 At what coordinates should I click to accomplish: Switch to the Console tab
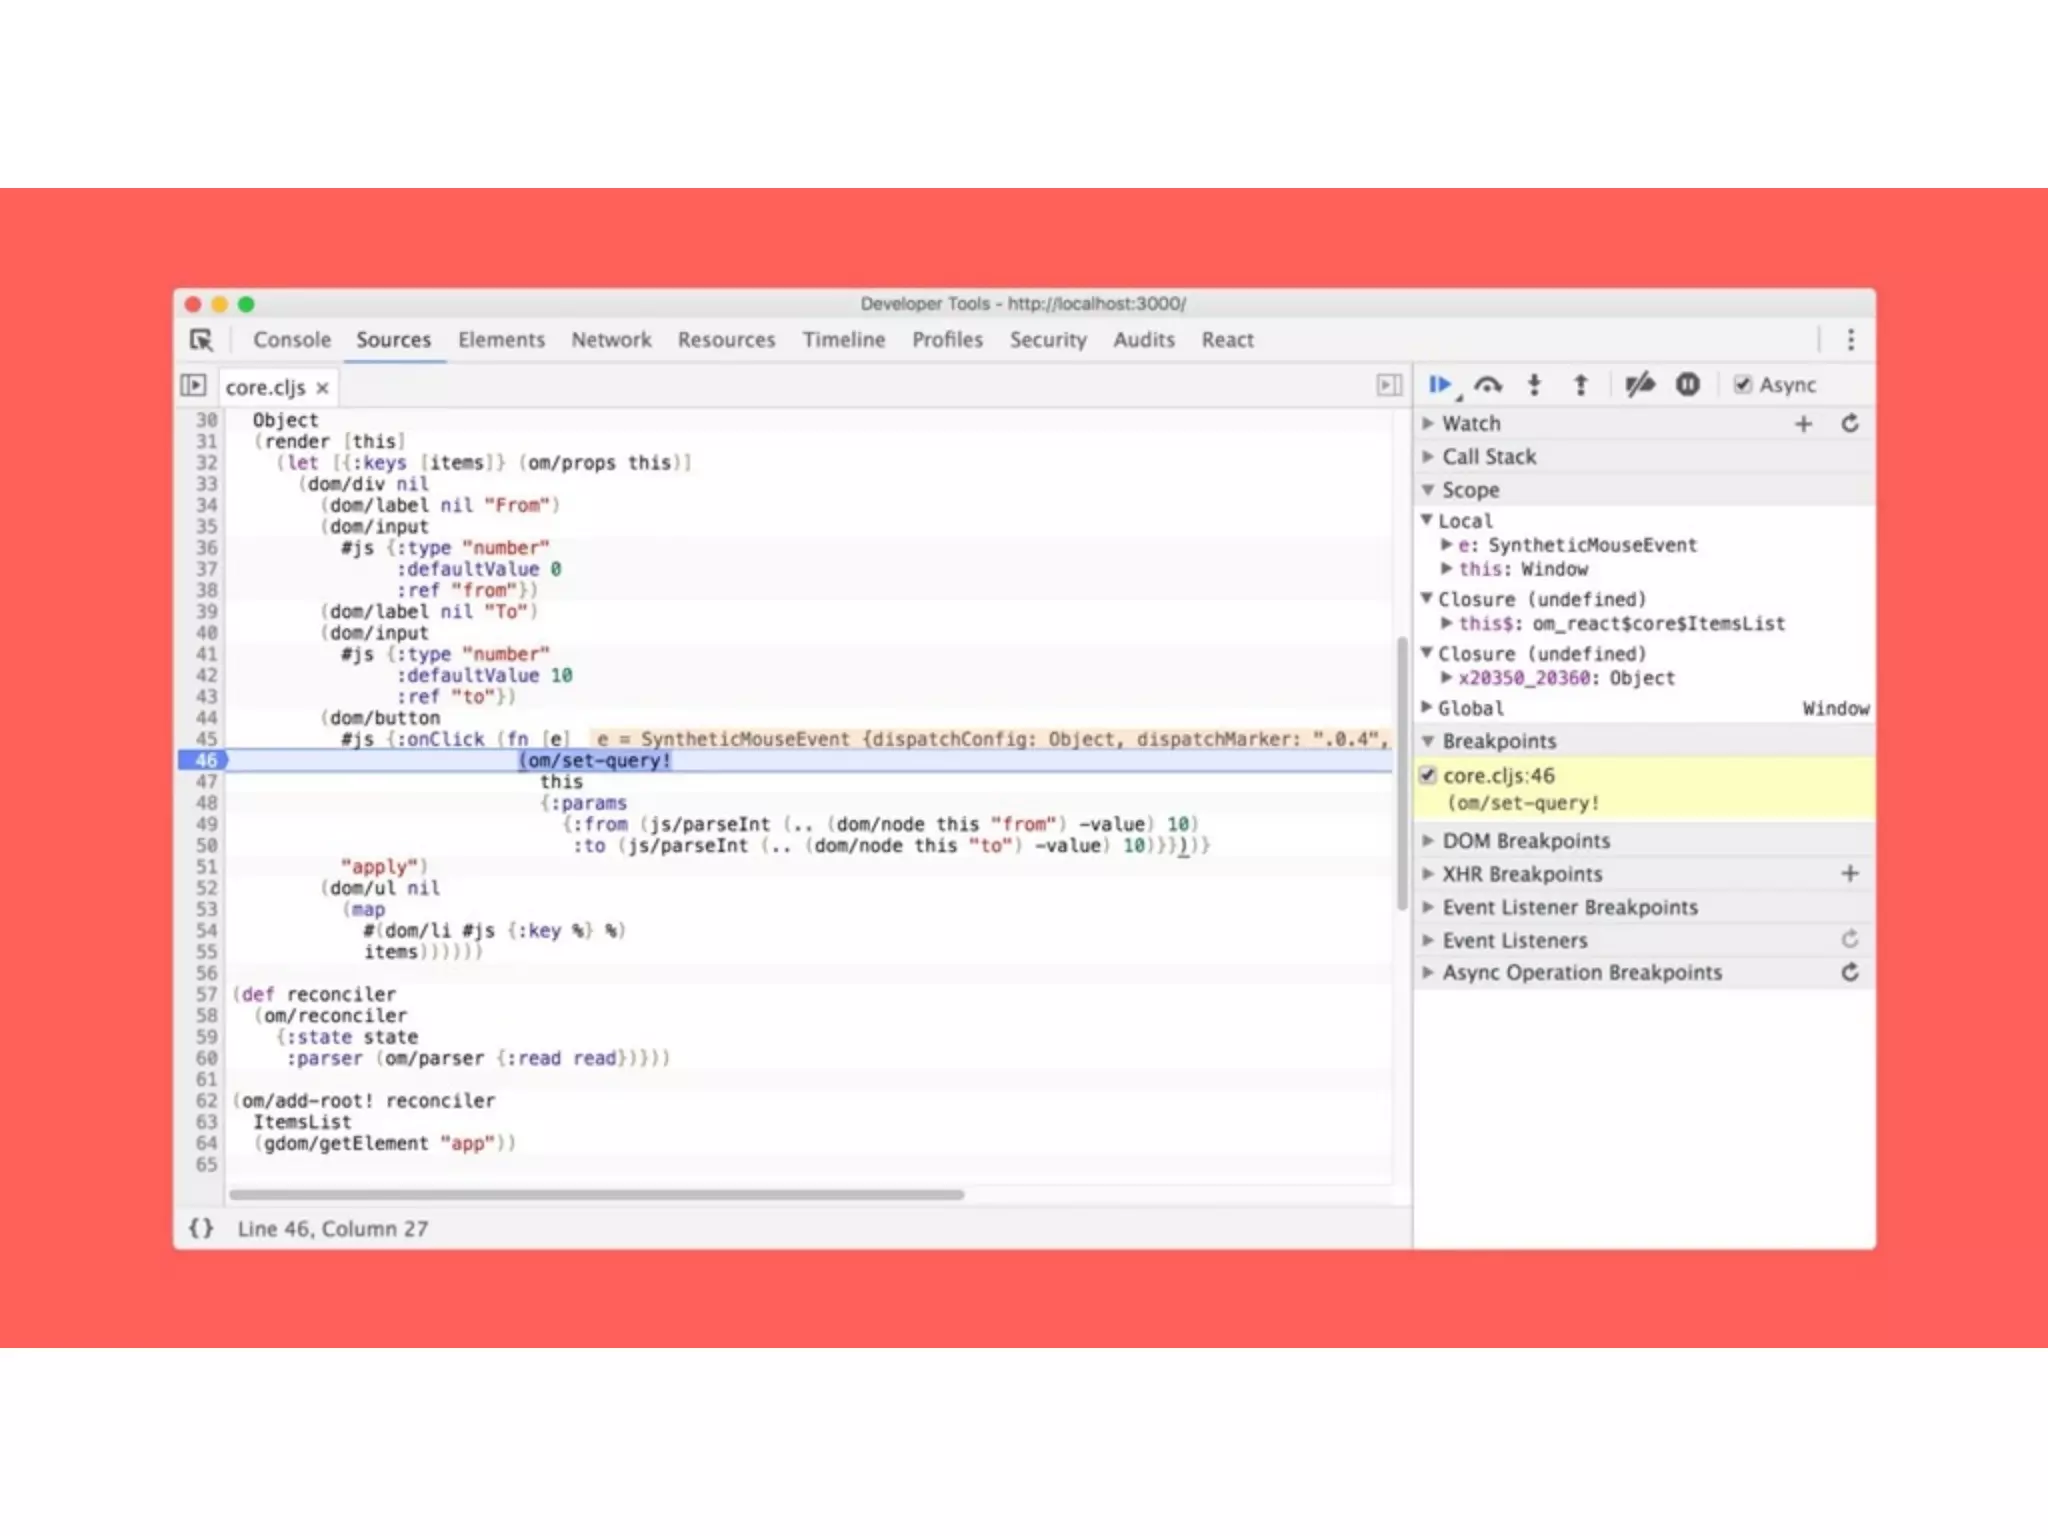tap(291, 340)
